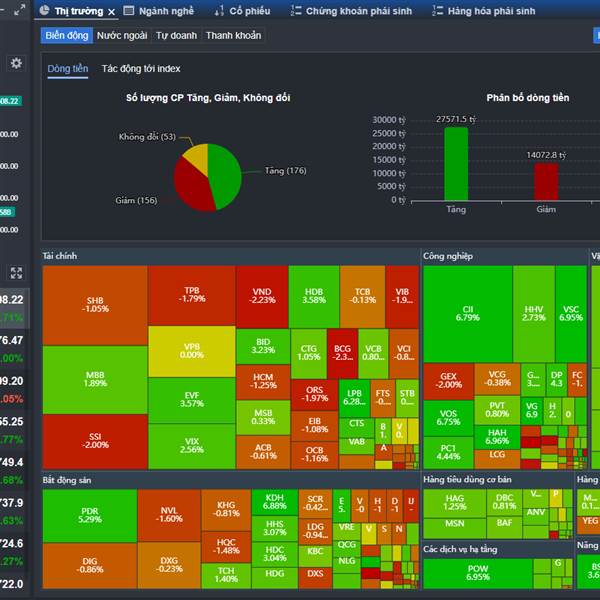Switch to Tác động tới index sub-tab
This screenshot has width=600, height=600.
point(141,69)
